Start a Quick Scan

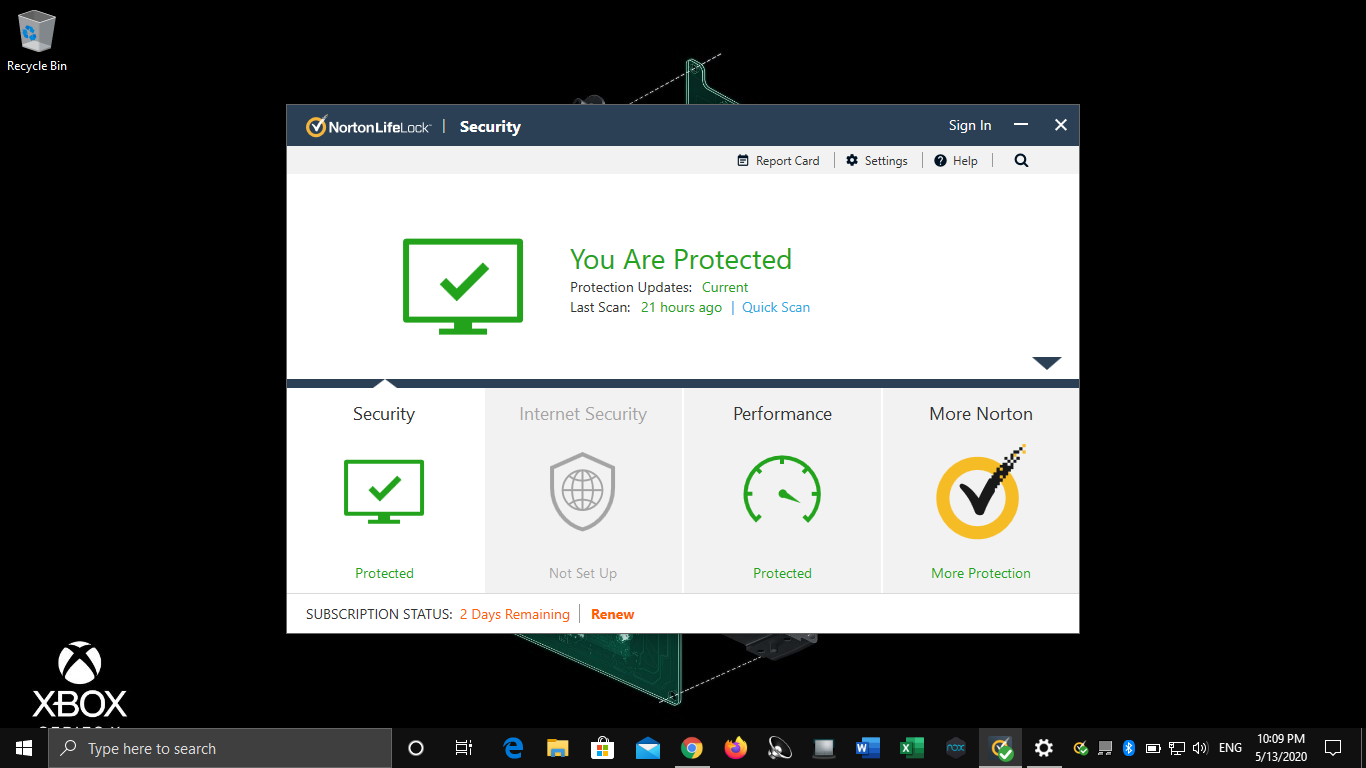[776, 307]
